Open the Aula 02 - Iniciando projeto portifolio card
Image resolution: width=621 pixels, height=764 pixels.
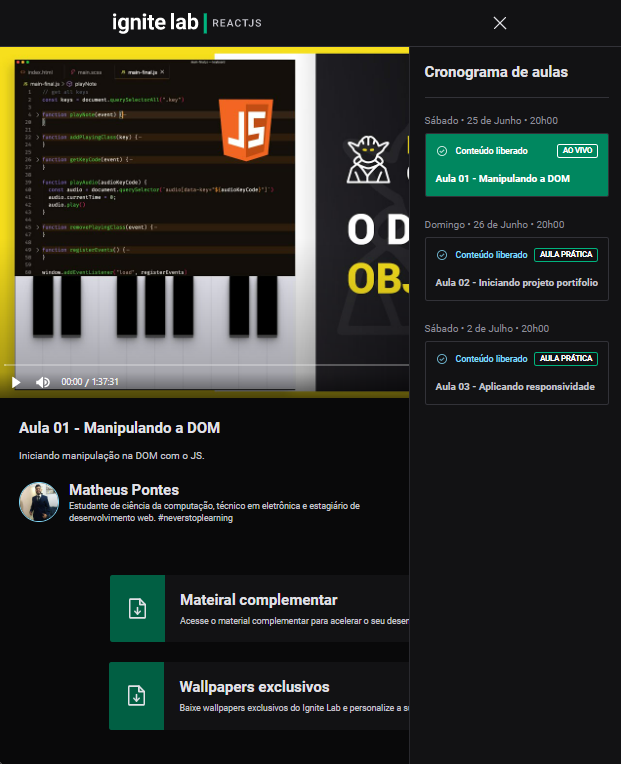[x=516, y=269]
